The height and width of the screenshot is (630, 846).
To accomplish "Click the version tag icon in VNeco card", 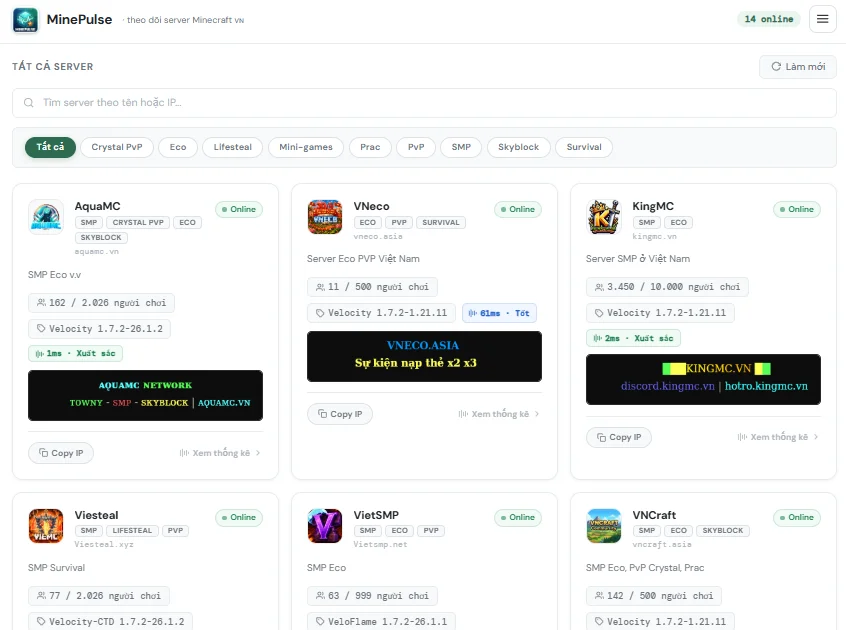I will coord(320,313).
